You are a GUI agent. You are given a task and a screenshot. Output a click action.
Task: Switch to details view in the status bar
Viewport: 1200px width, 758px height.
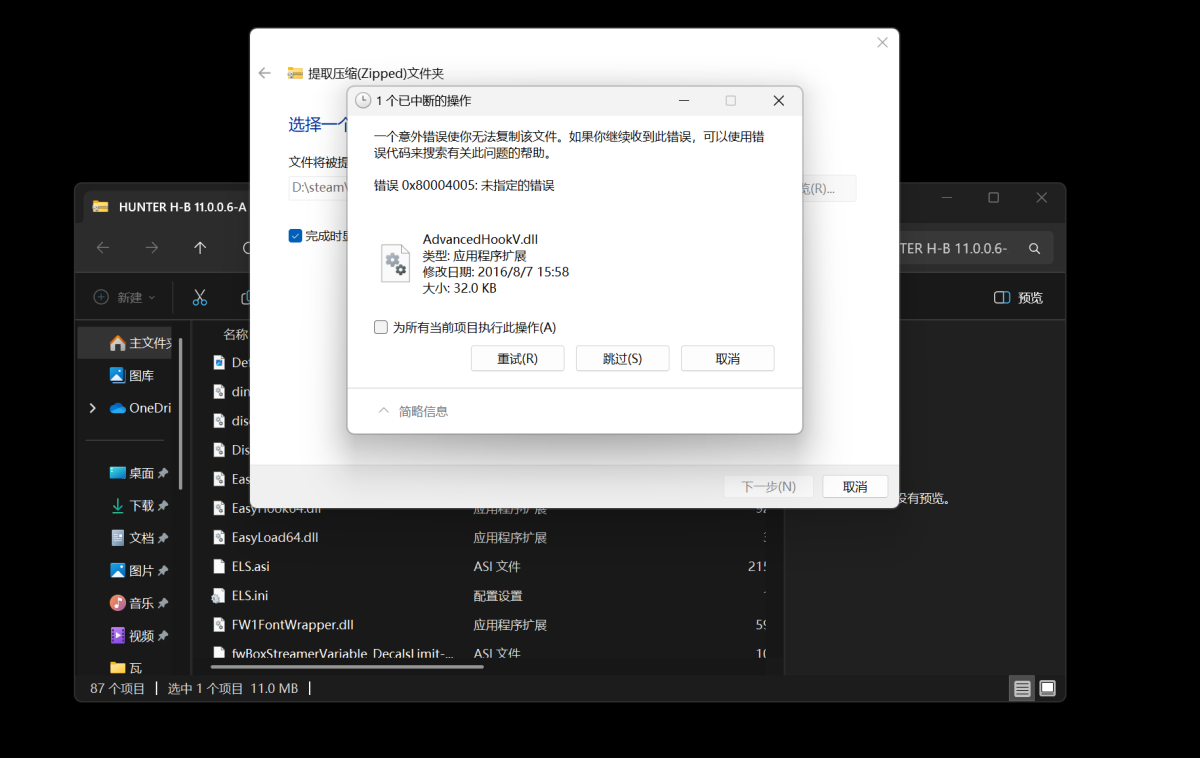(x=1021, y=688)
